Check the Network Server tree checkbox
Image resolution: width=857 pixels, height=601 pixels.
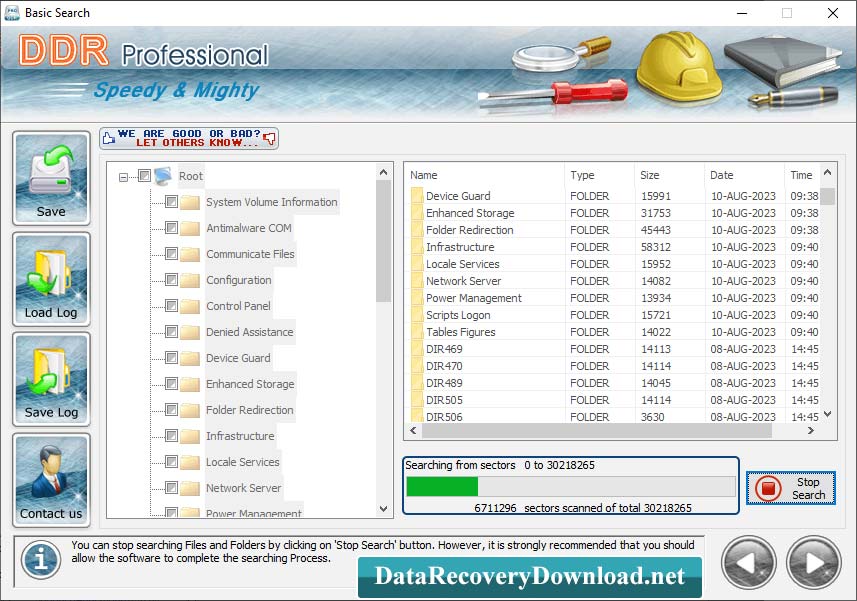(171, 487)
